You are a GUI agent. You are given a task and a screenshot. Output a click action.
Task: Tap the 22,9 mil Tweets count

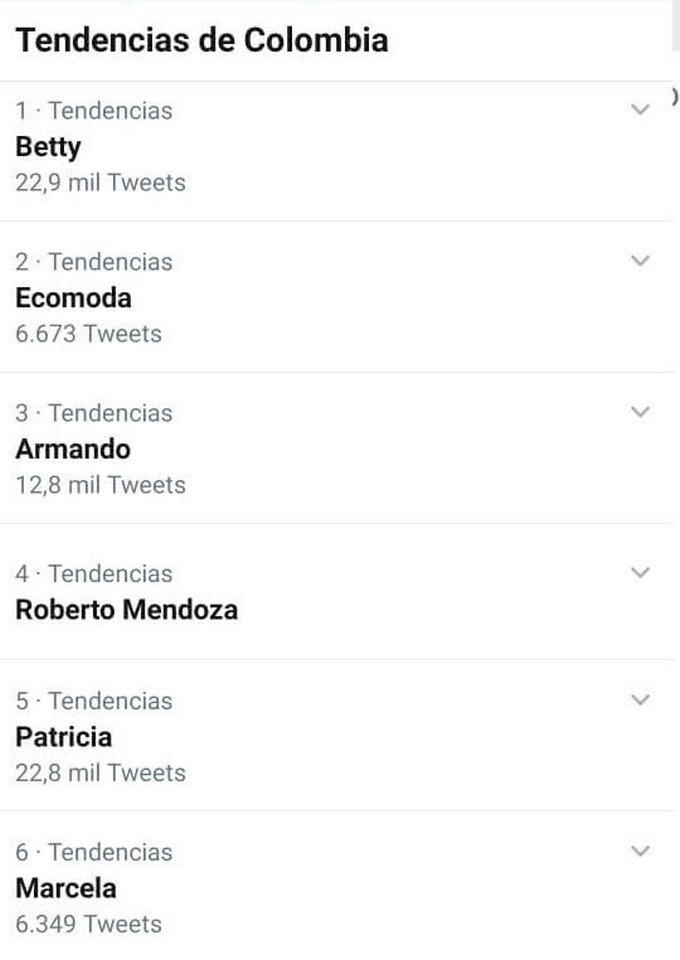tap(100, 183)
